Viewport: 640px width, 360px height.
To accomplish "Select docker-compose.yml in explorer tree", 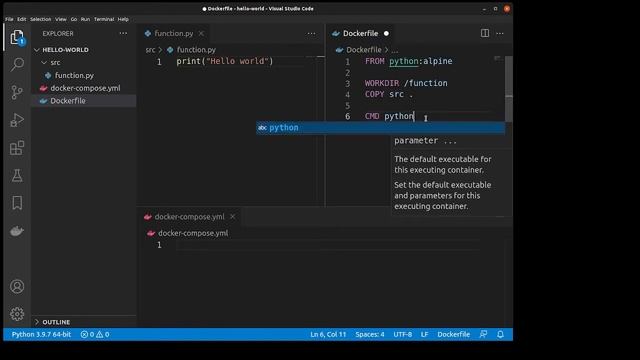I will coord(85,88).
